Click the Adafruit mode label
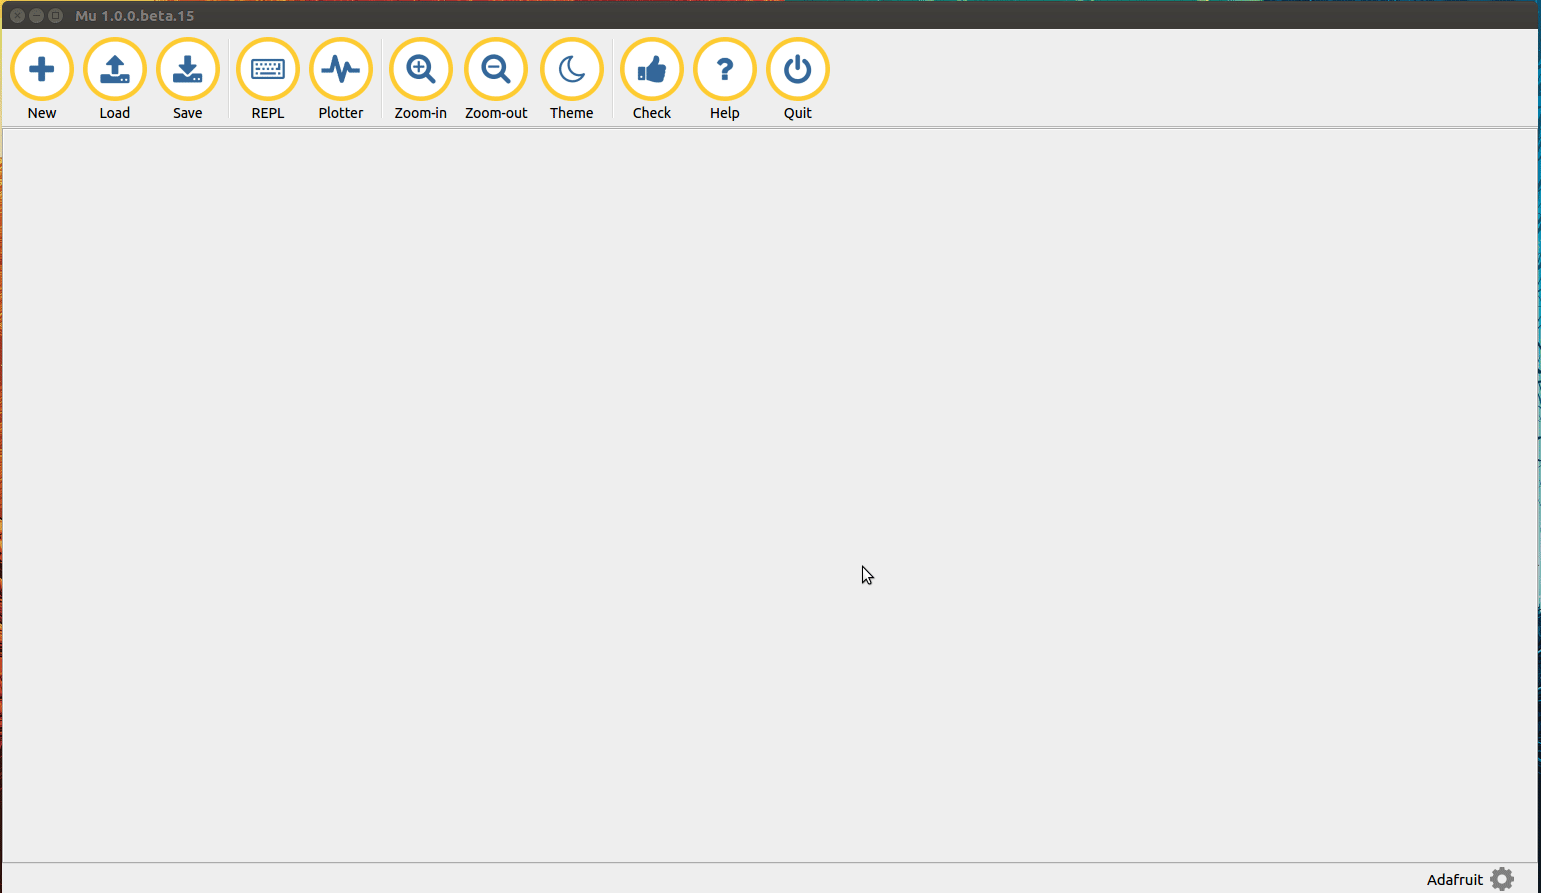 click(1455, 880)
